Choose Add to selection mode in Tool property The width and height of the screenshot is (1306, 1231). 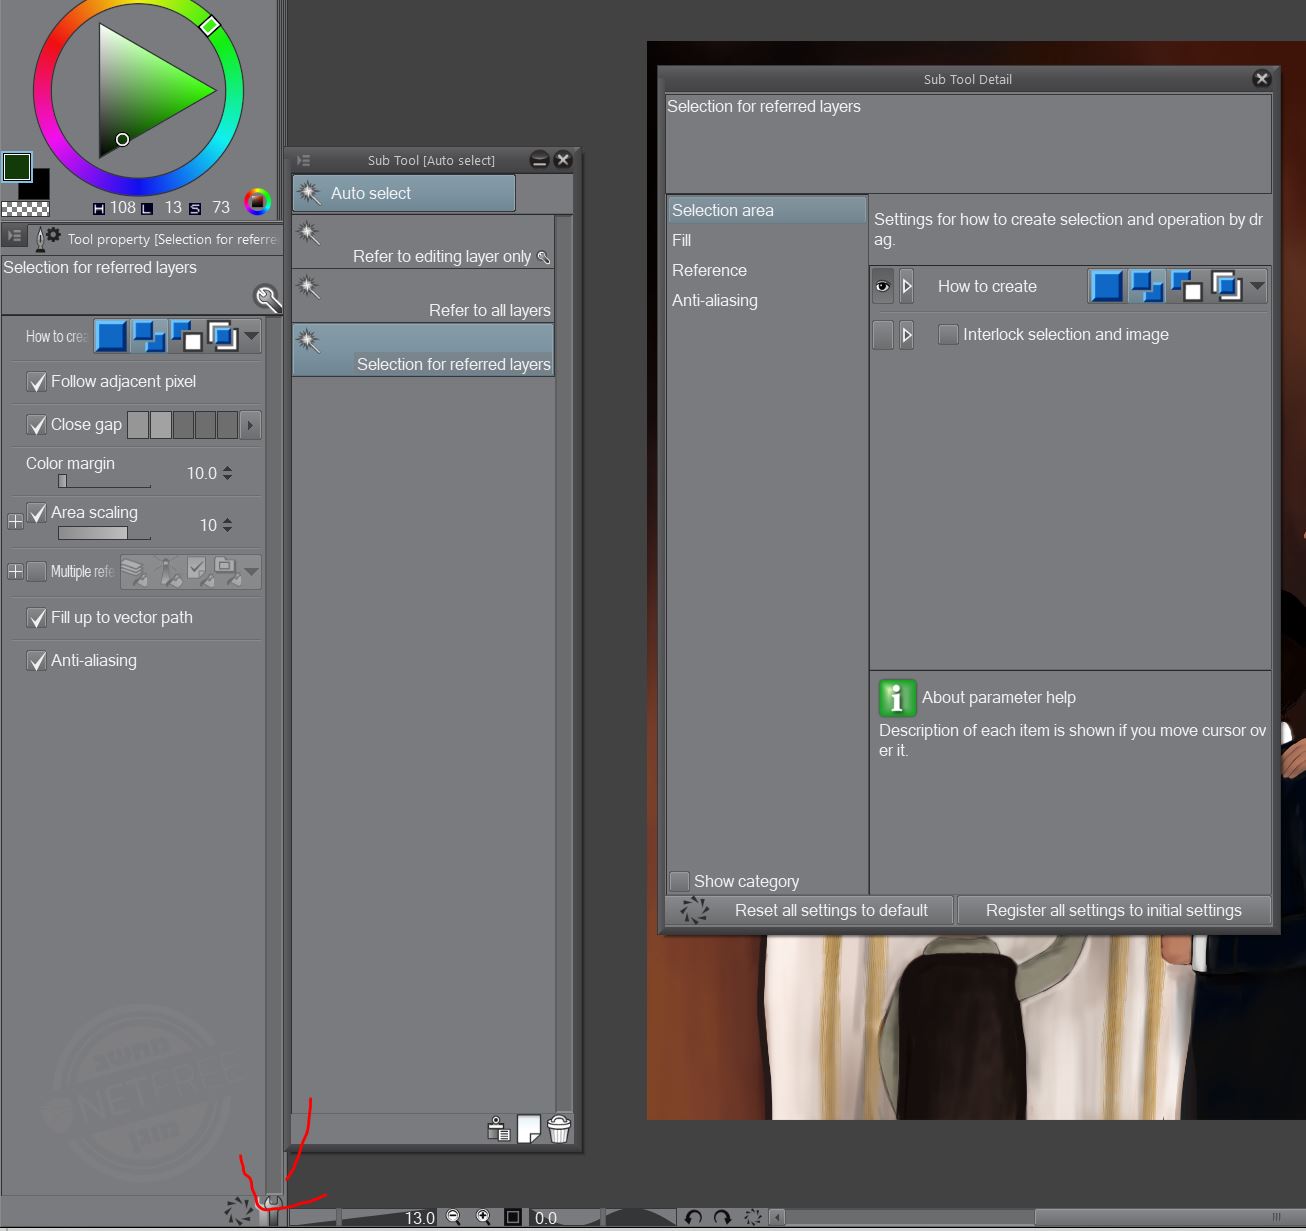point(148,336)
